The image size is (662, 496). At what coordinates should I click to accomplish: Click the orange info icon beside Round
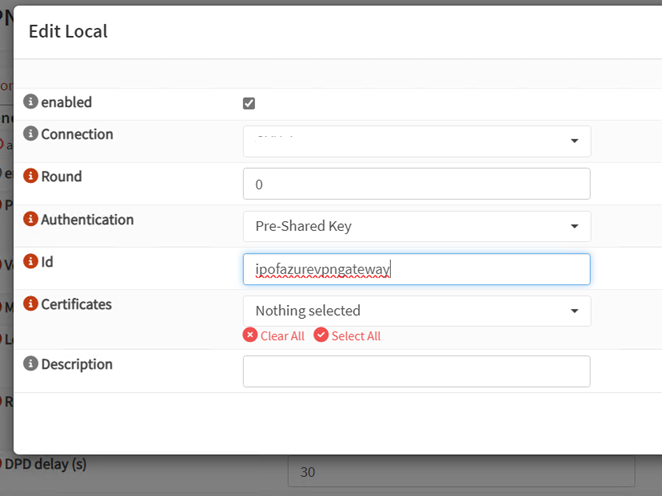coord(30,176)
